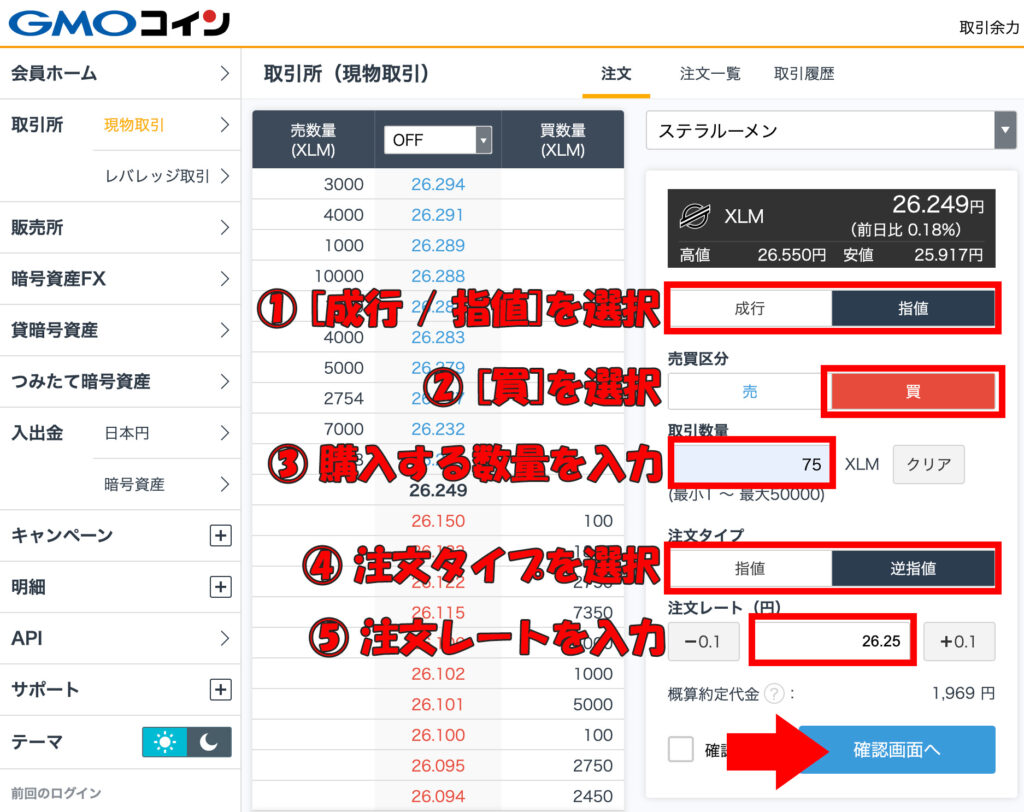The width and height of the screenshot is (1024, 812).
Task: Expand the サポート plus icon
Action: (x=221, y=689)
